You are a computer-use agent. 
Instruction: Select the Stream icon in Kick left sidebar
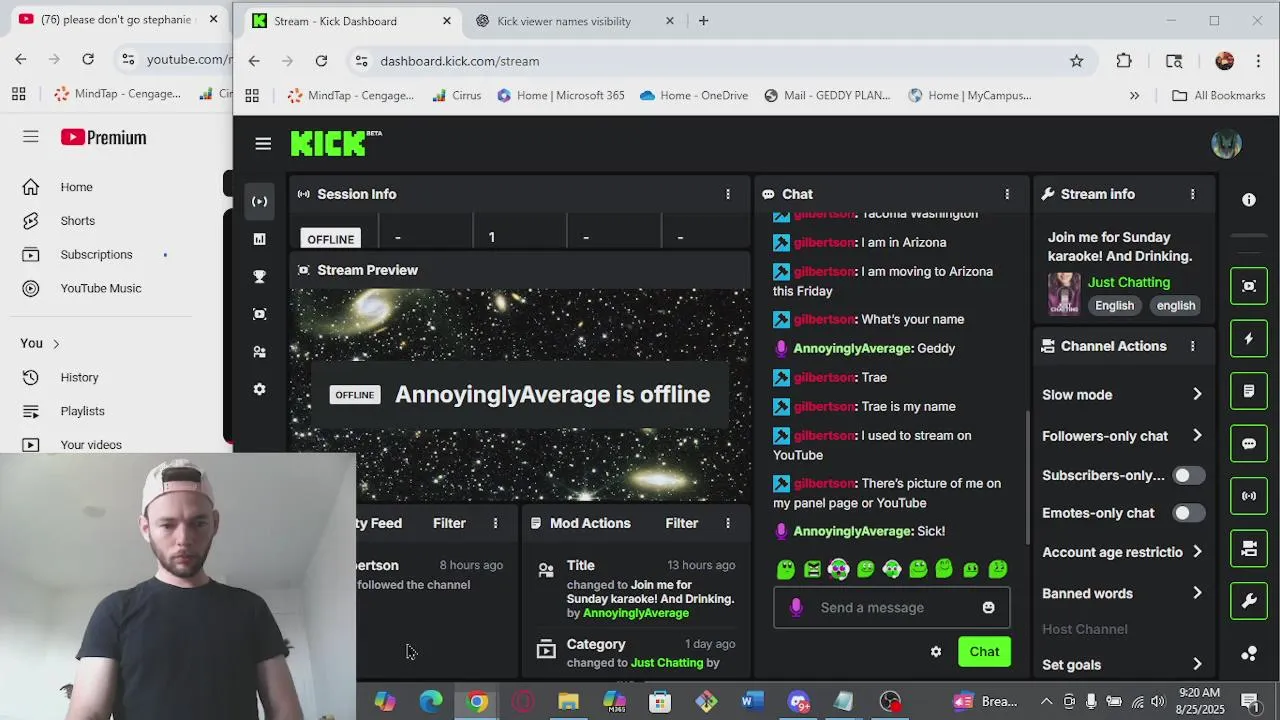(x=260, y=201)
